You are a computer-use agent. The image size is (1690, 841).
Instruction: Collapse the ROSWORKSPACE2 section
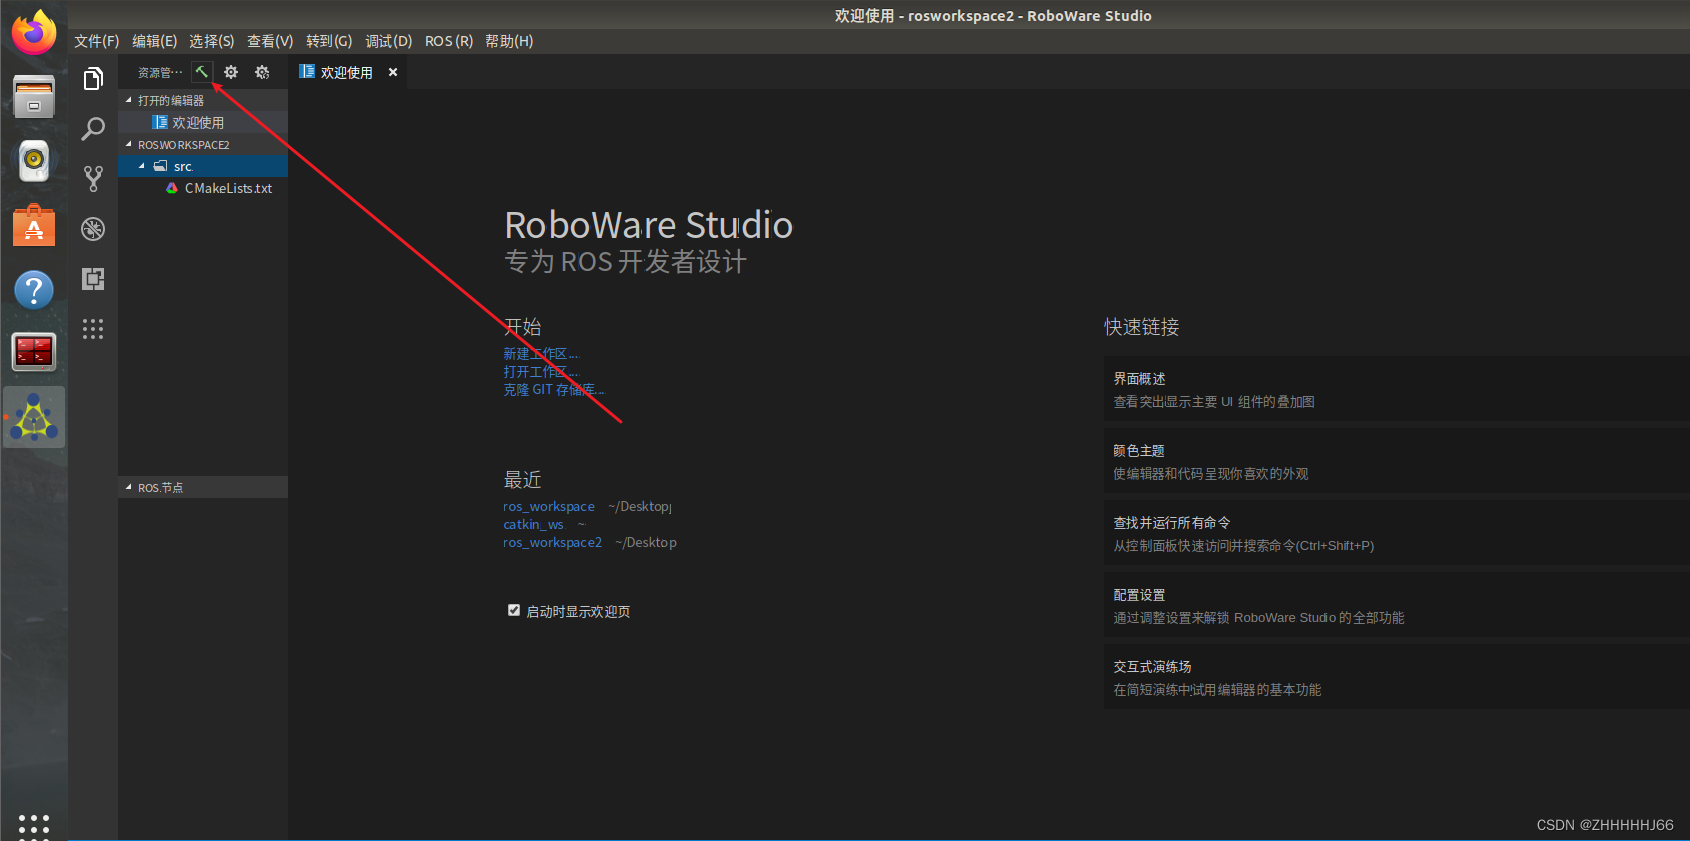coord(128,144)
